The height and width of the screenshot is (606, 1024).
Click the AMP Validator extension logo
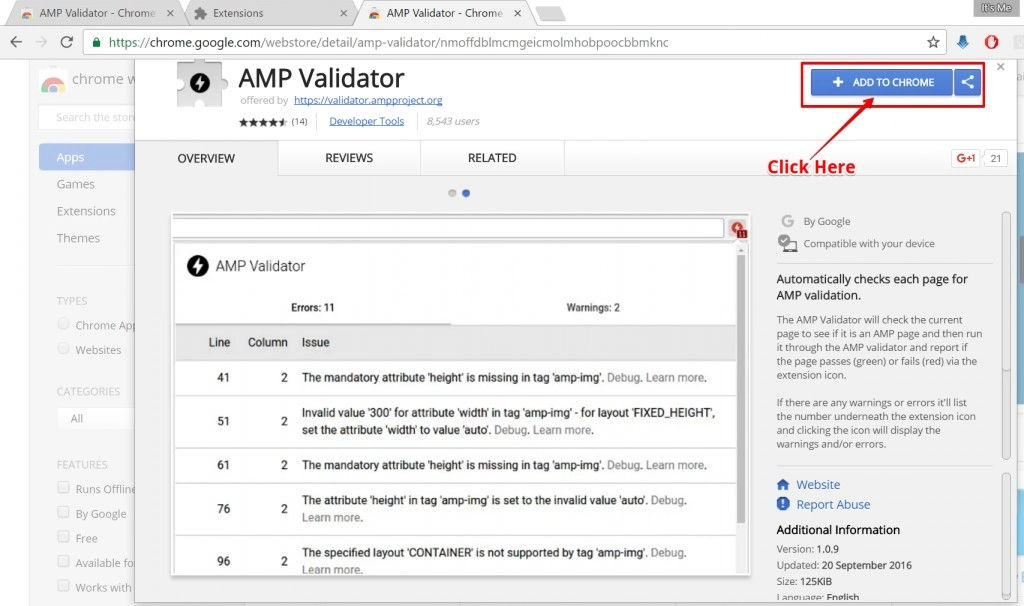[201, 85]
